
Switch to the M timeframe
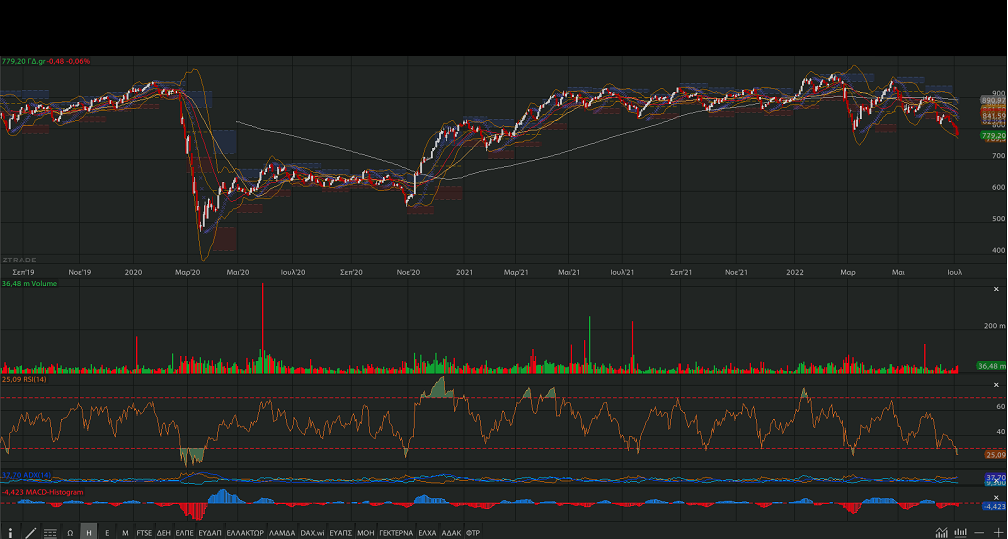125,532
